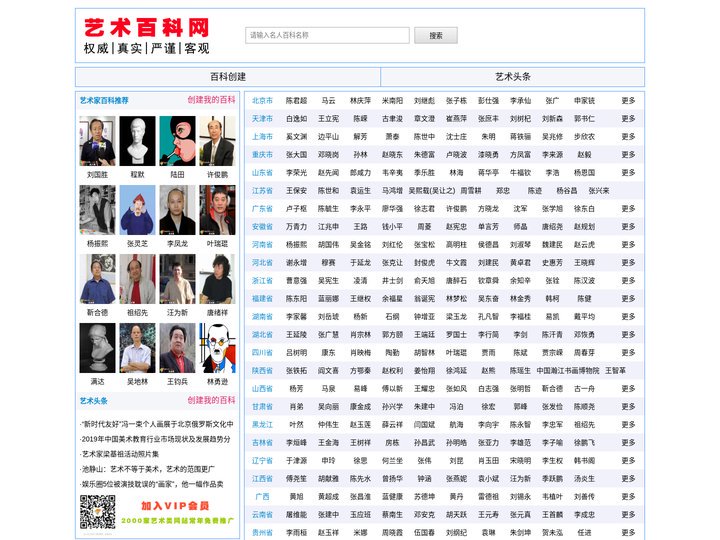Click the 搜索 search button

436,35
